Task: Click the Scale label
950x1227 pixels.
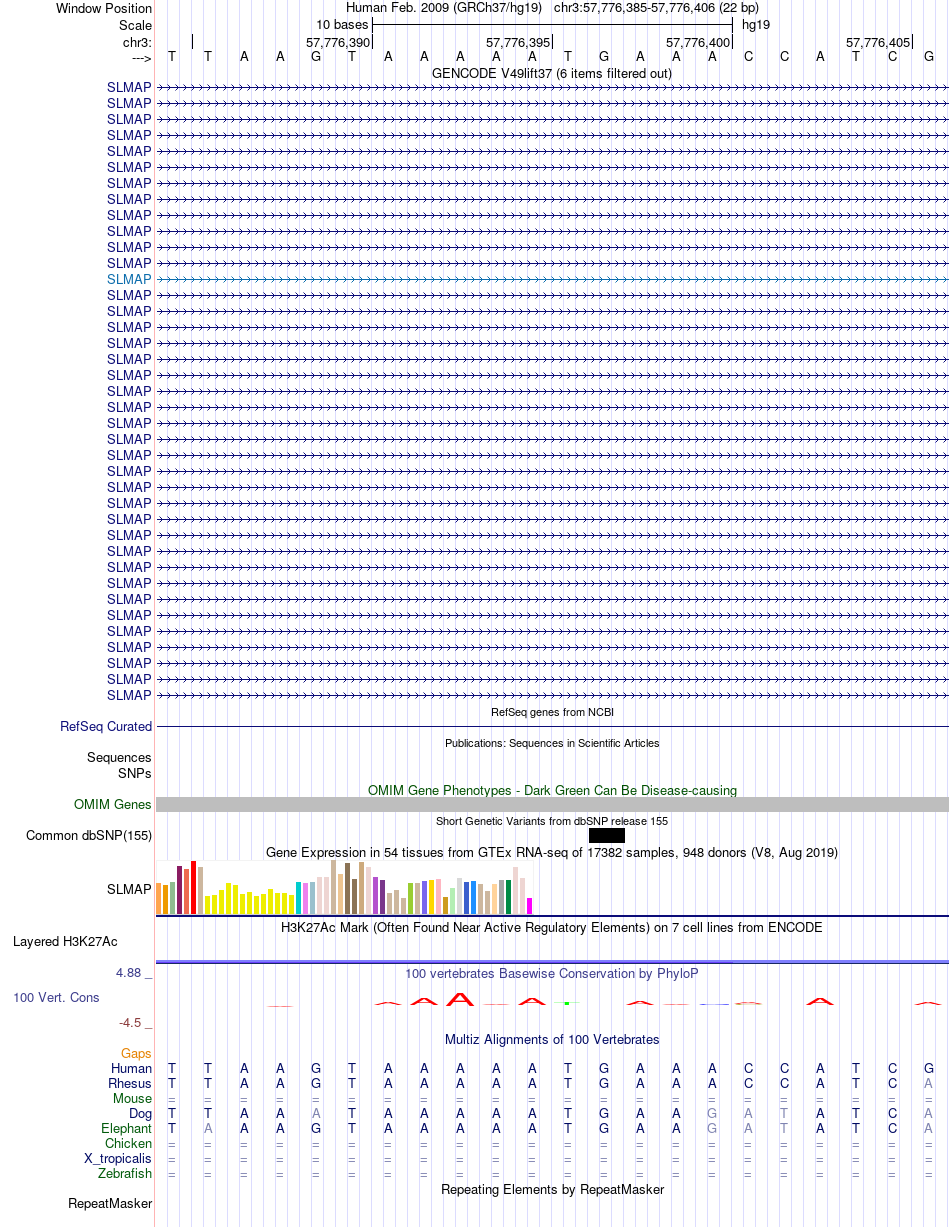Action: 135,25
